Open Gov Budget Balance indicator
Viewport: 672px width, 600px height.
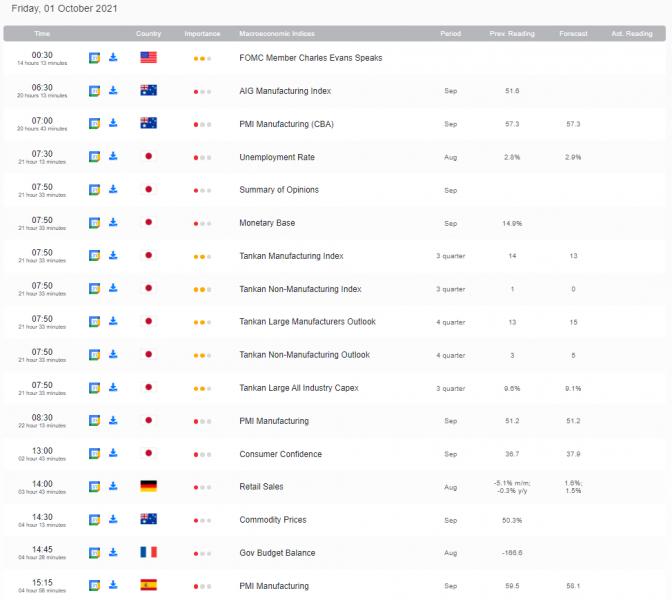pyautogui.click(x=277, y=553)
